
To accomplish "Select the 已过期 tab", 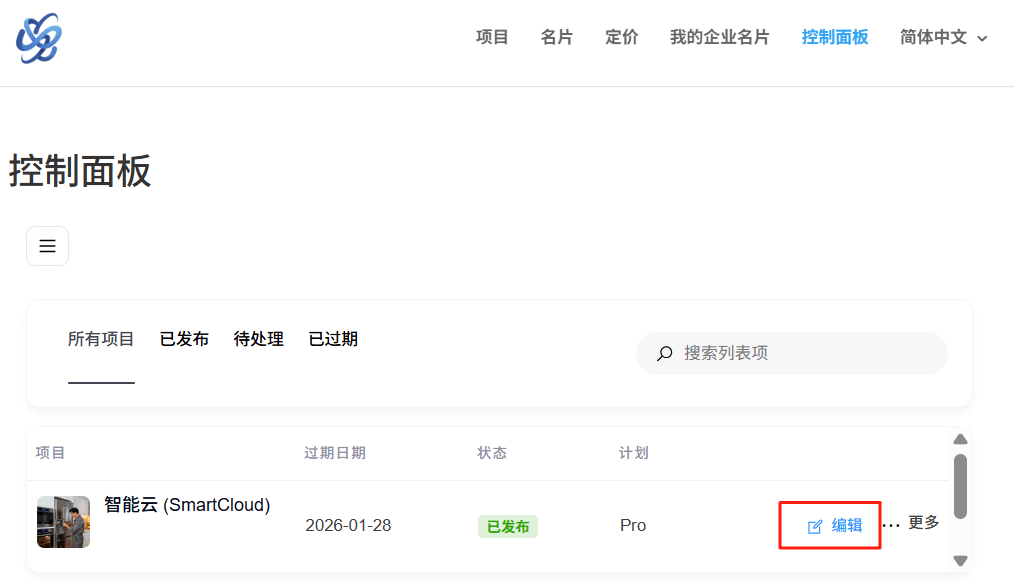I will pyautogui.click(x=333, y=339).
